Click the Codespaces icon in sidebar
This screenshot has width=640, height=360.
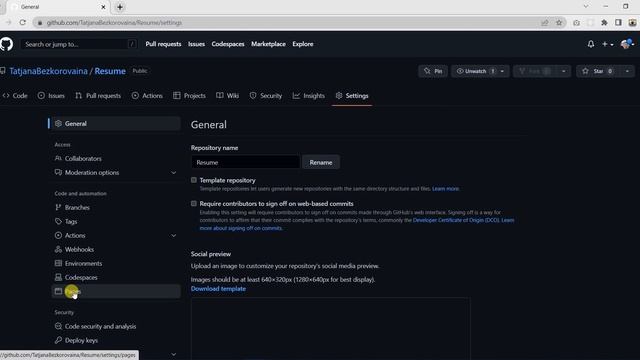coord(58,277)
